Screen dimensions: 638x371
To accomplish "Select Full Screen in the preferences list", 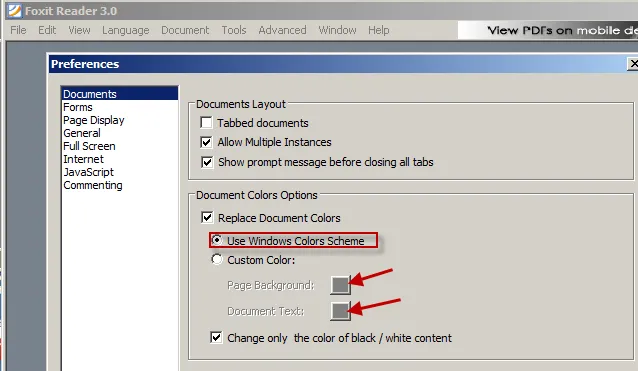I will tap(120, 146).
